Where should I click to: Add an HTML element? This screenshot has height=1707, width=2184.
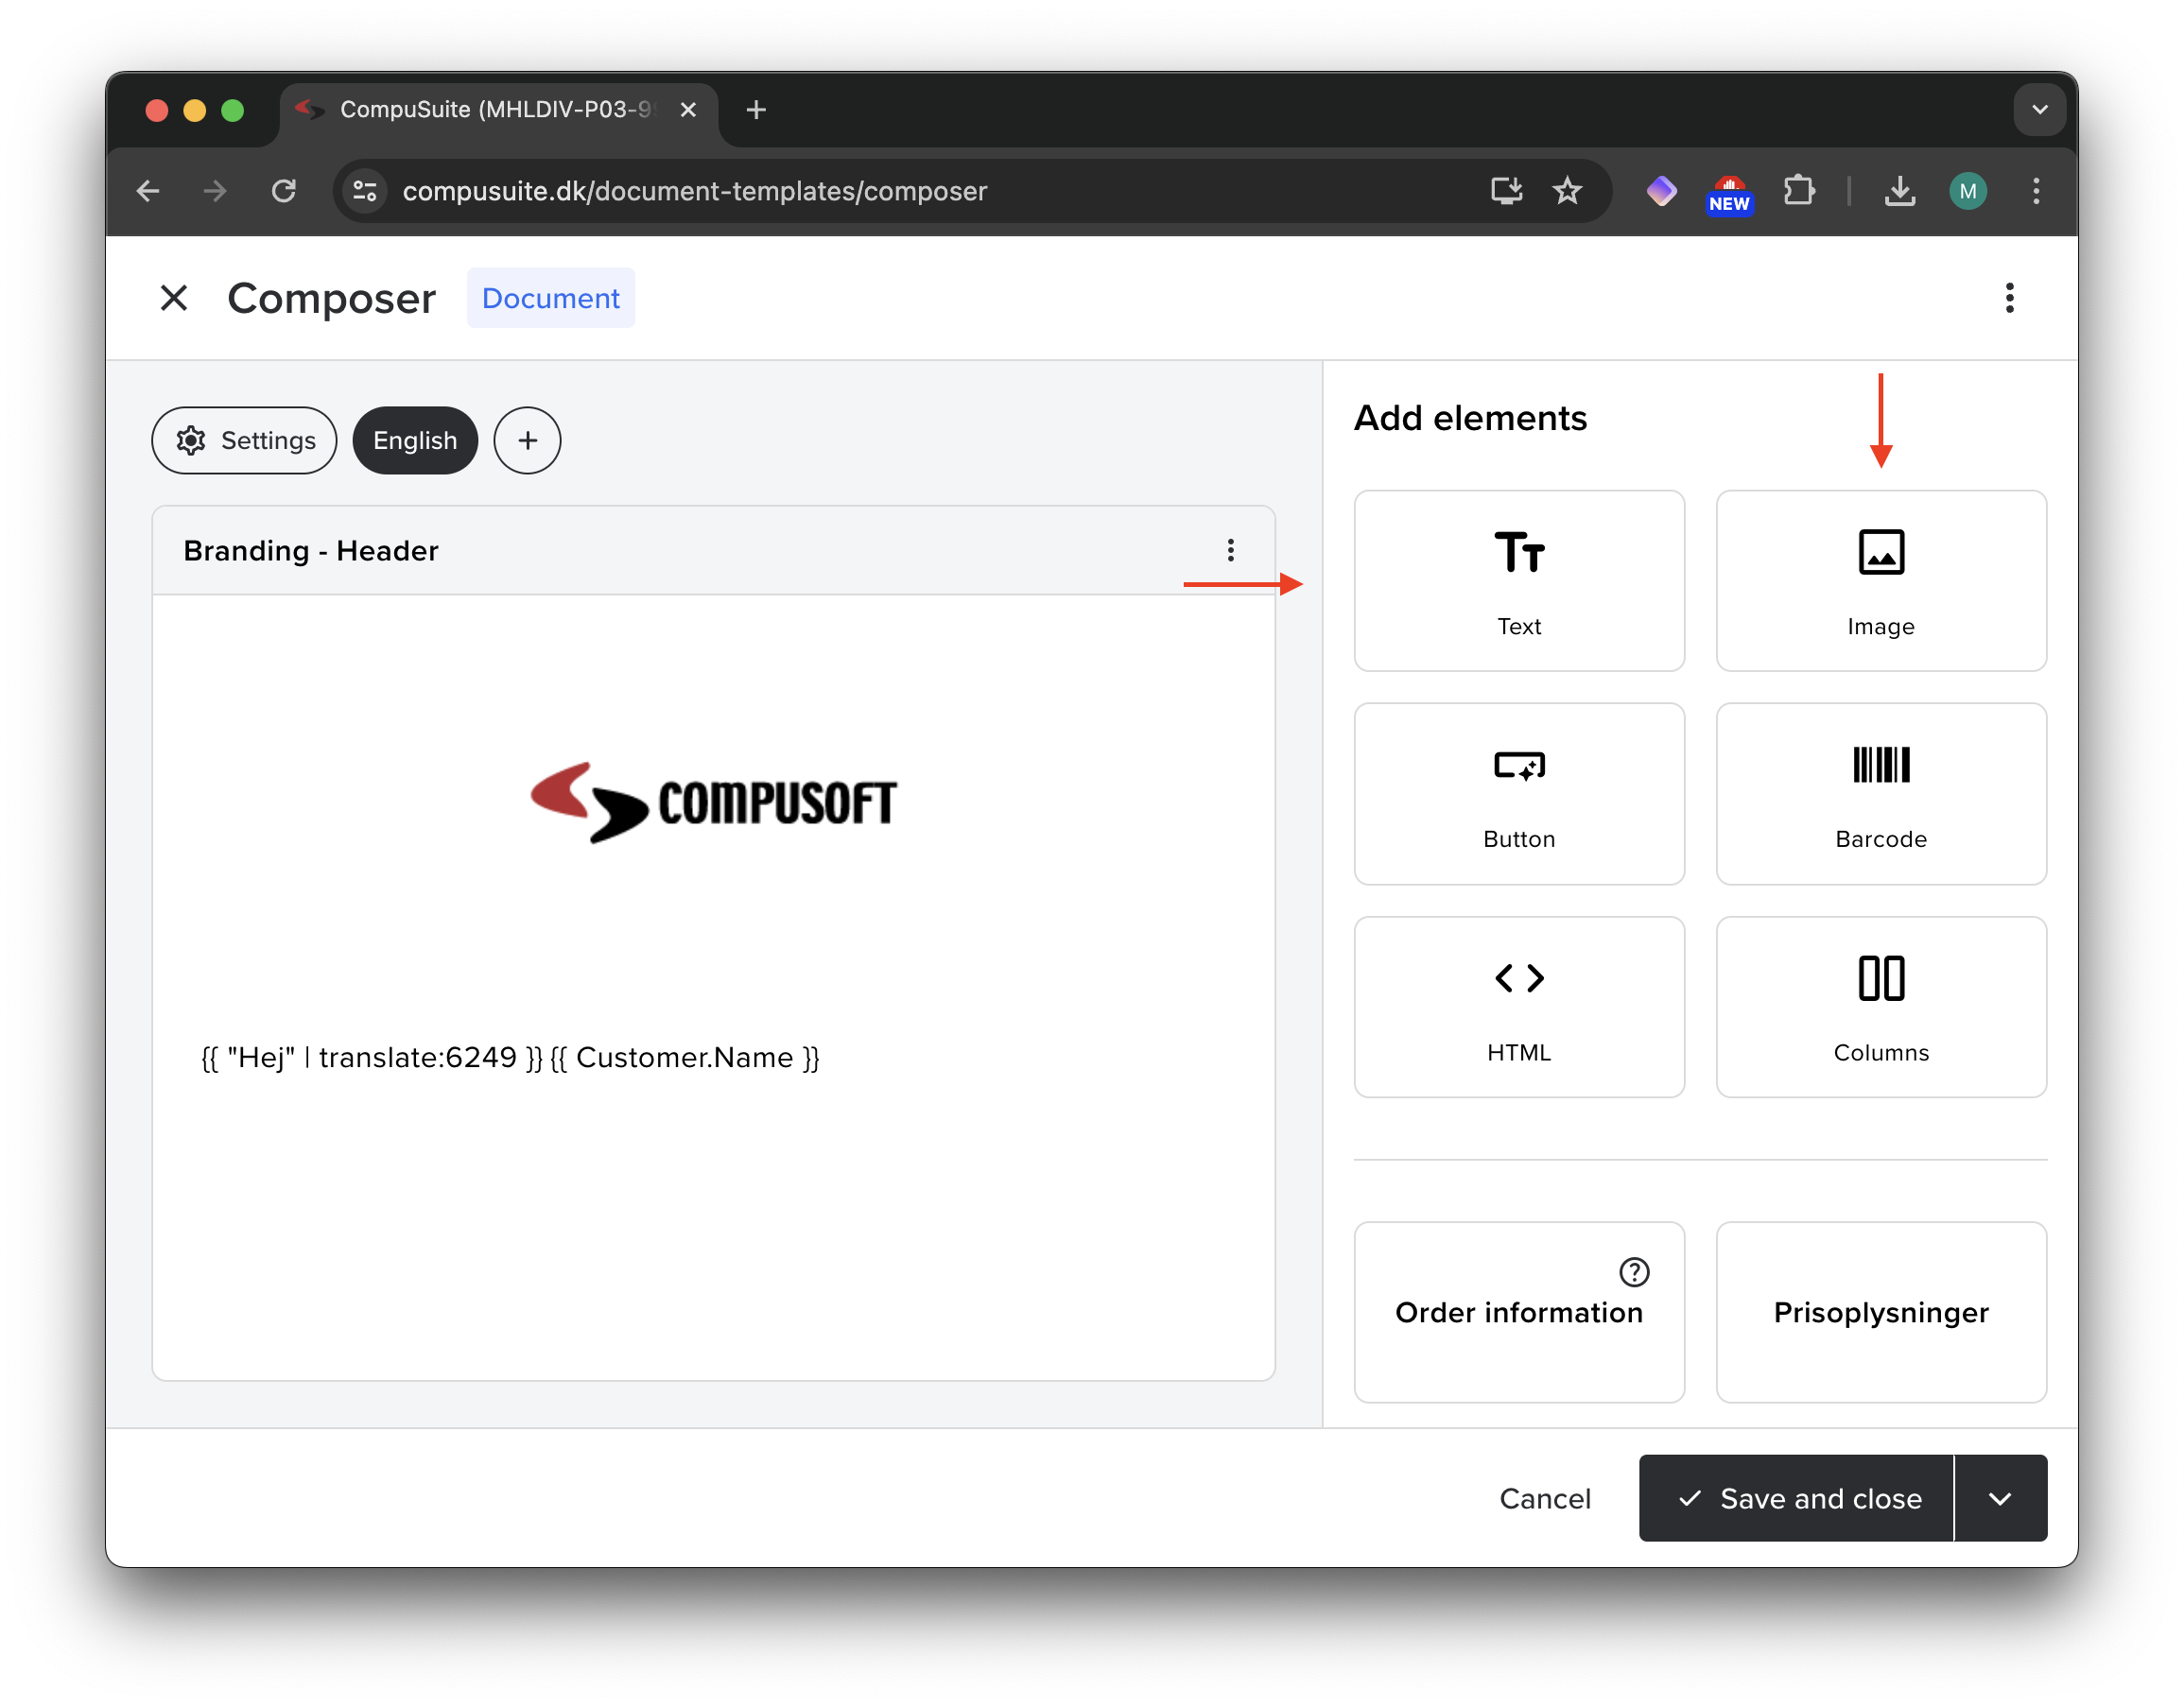(x=1518, y=1006)
